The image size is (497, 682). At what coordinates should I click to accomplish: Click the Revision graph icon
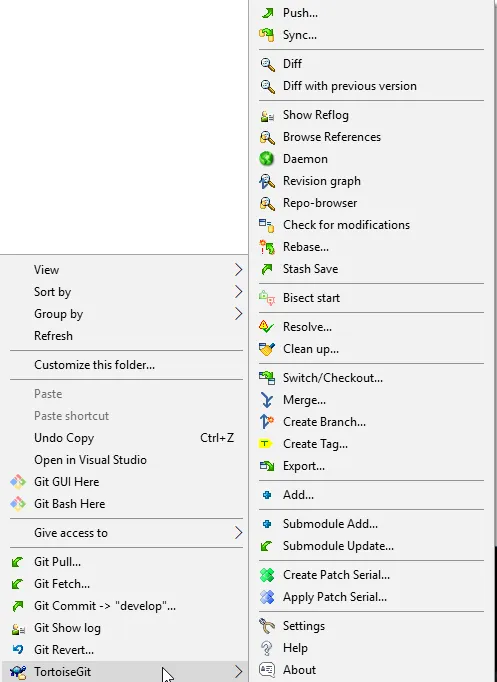267,181
